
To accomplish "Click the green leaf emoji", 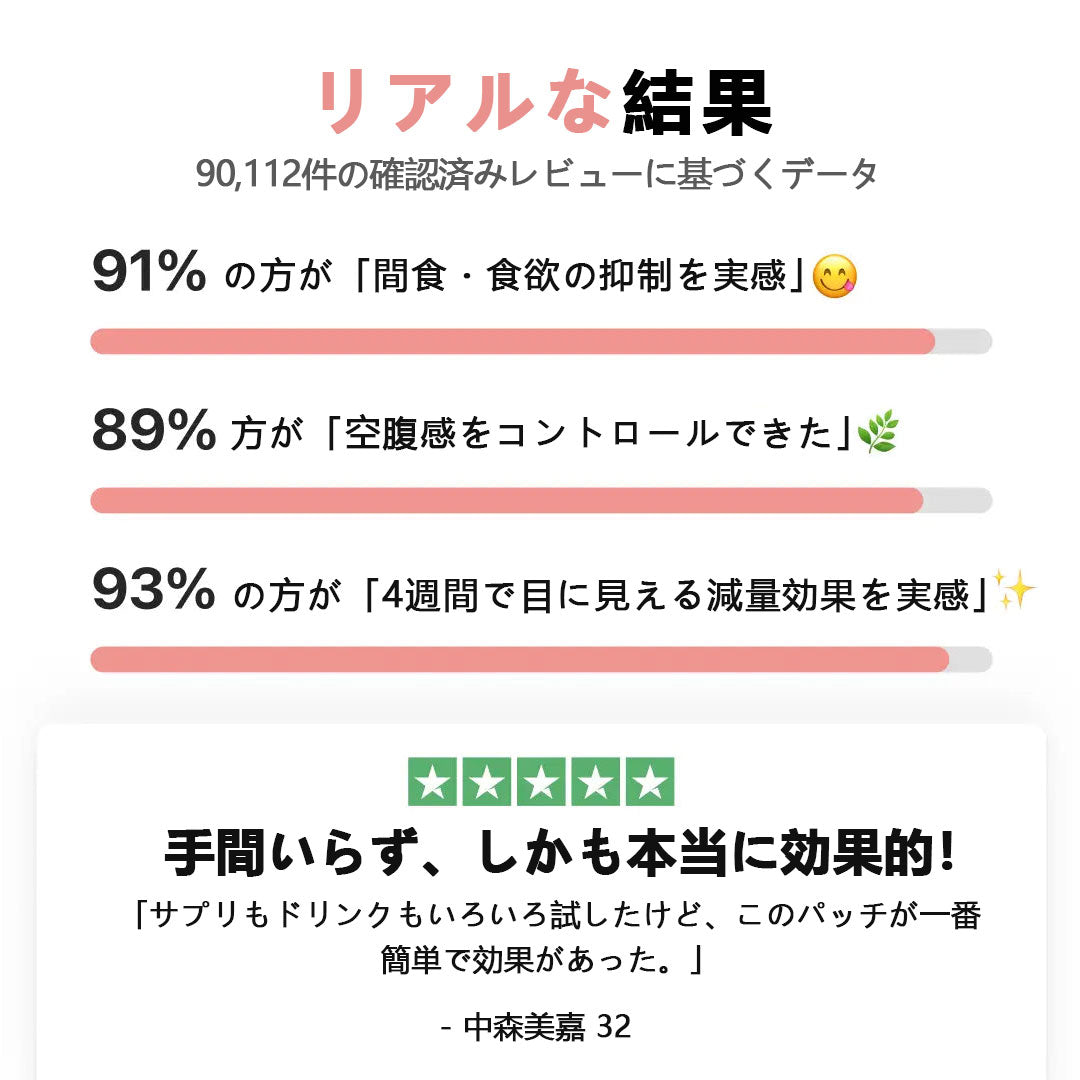I will point(877,432).
